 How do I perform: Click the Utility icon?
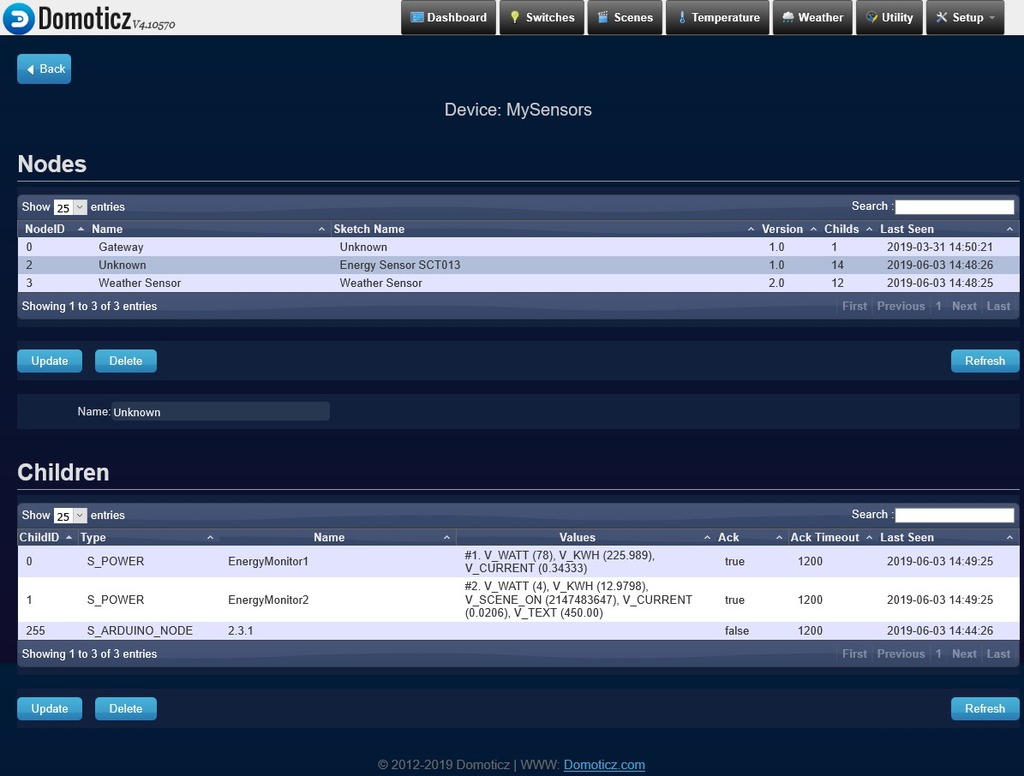(x=872, y=18)
